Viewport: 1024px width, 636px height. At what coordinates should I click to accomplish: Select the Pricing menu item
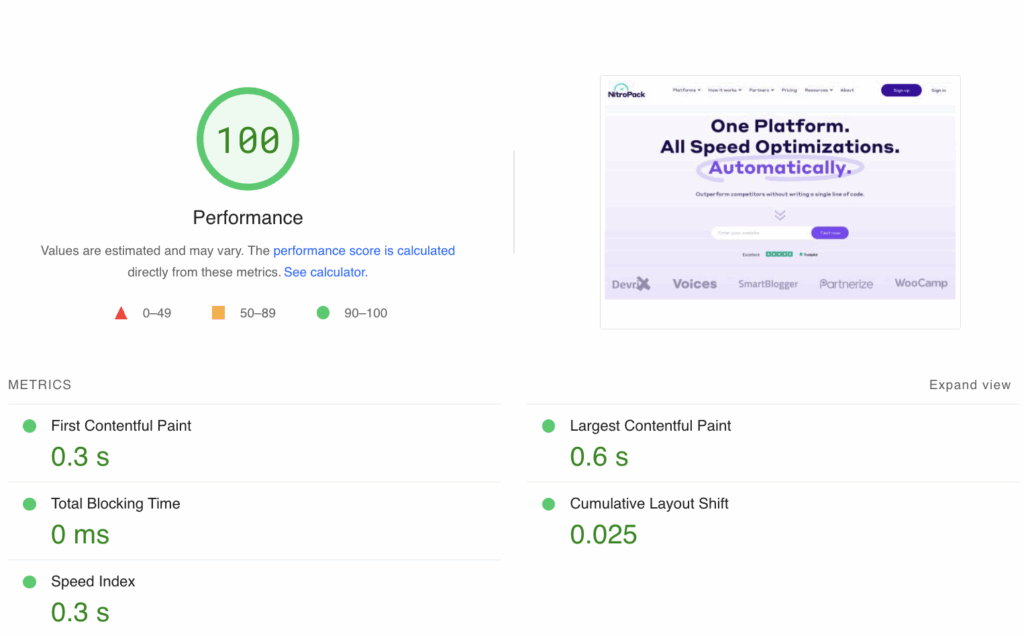pyautogui.click(x=789, y=90)
